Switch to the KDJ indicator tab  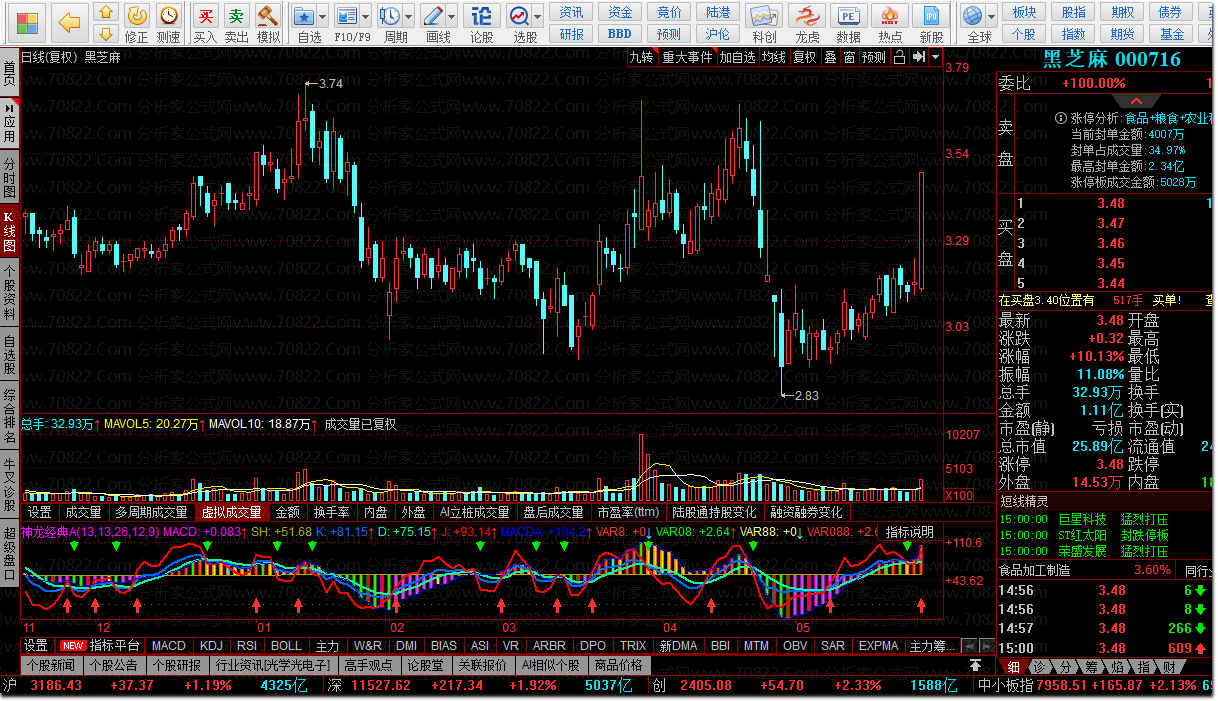[x=211, y=646]
